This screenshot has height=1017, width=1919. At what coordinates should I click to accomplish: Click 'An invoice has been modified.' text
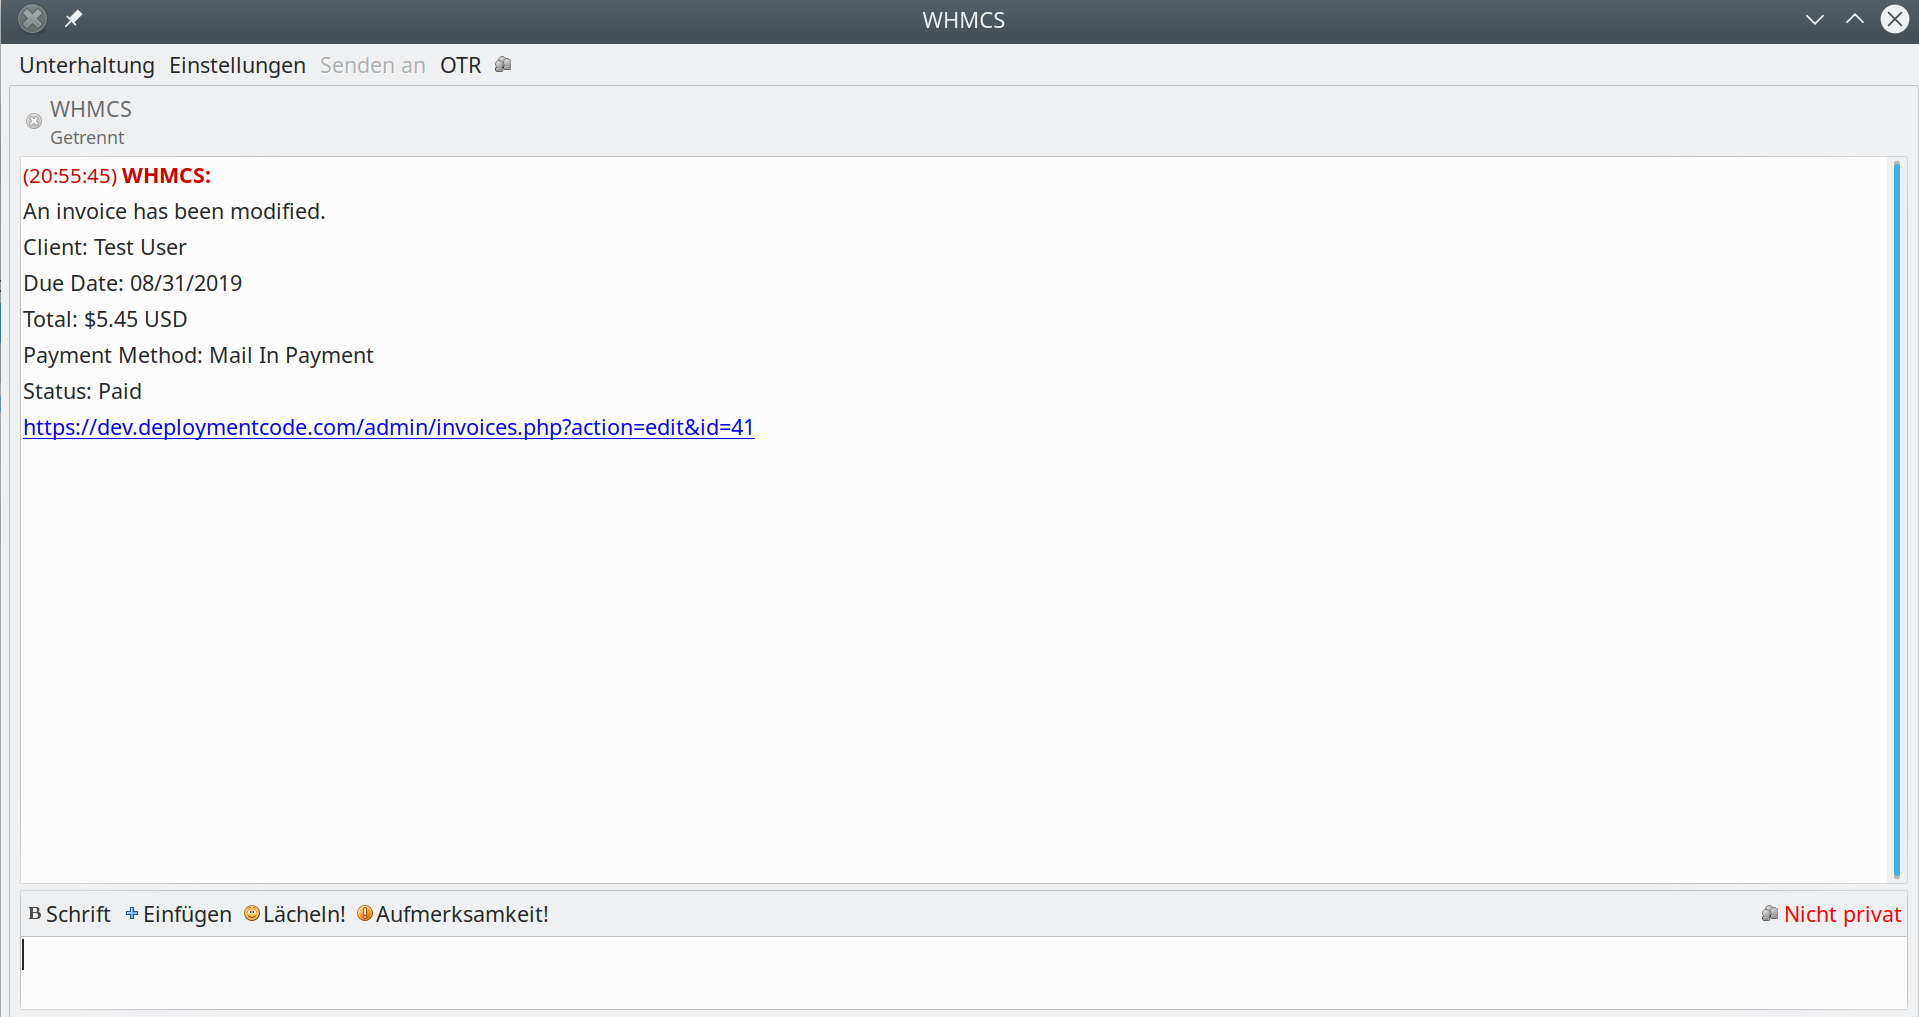point(175,211)
